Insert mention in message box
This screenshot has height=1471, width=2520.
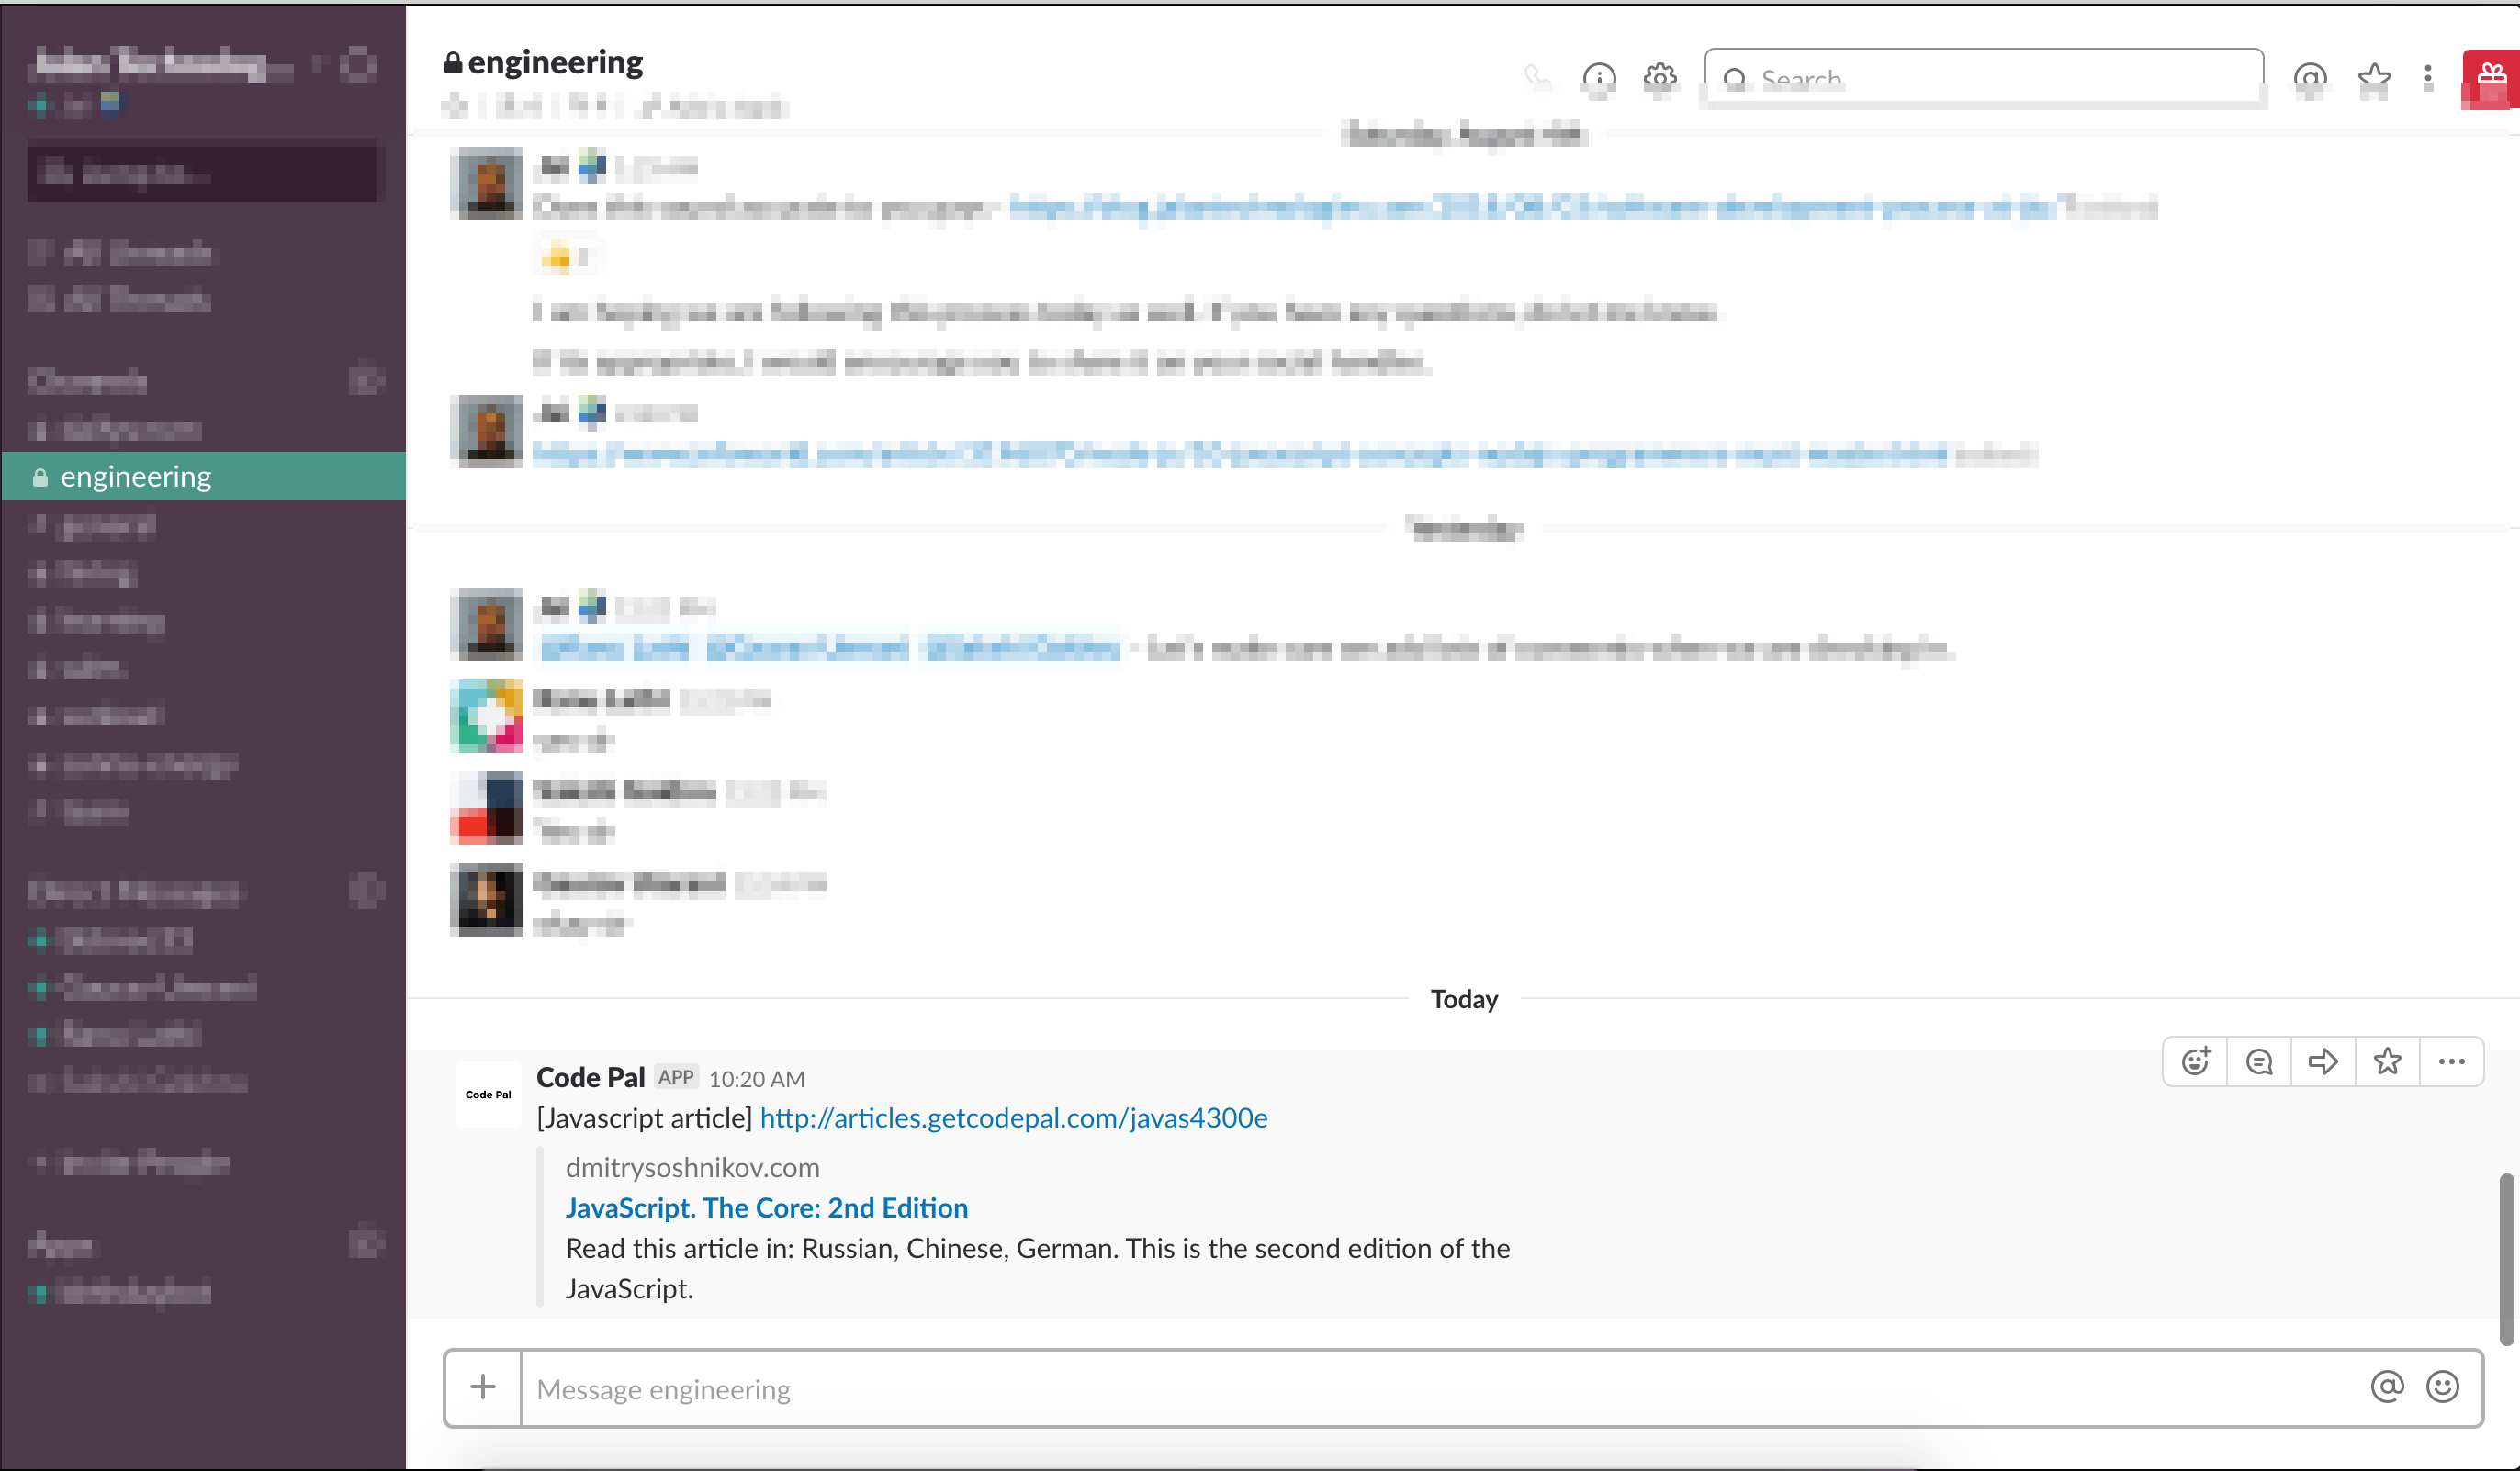2387,1387
